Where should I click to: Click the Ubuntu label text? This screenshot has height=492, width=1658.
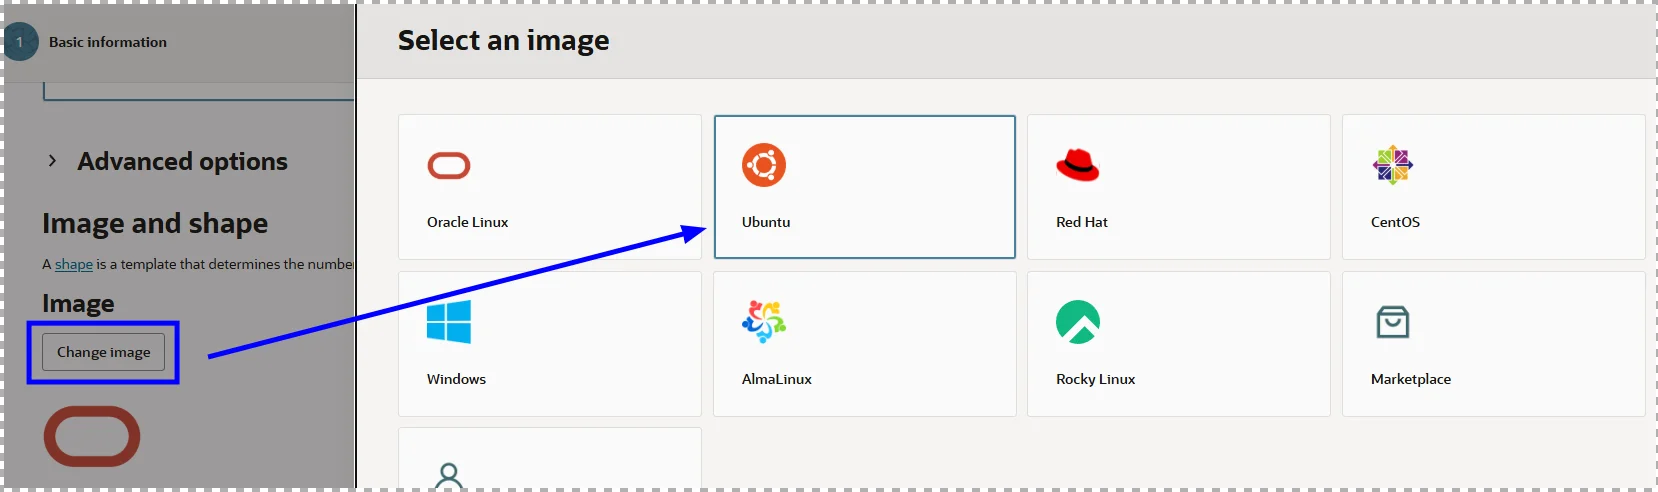(x=766, y=222)
